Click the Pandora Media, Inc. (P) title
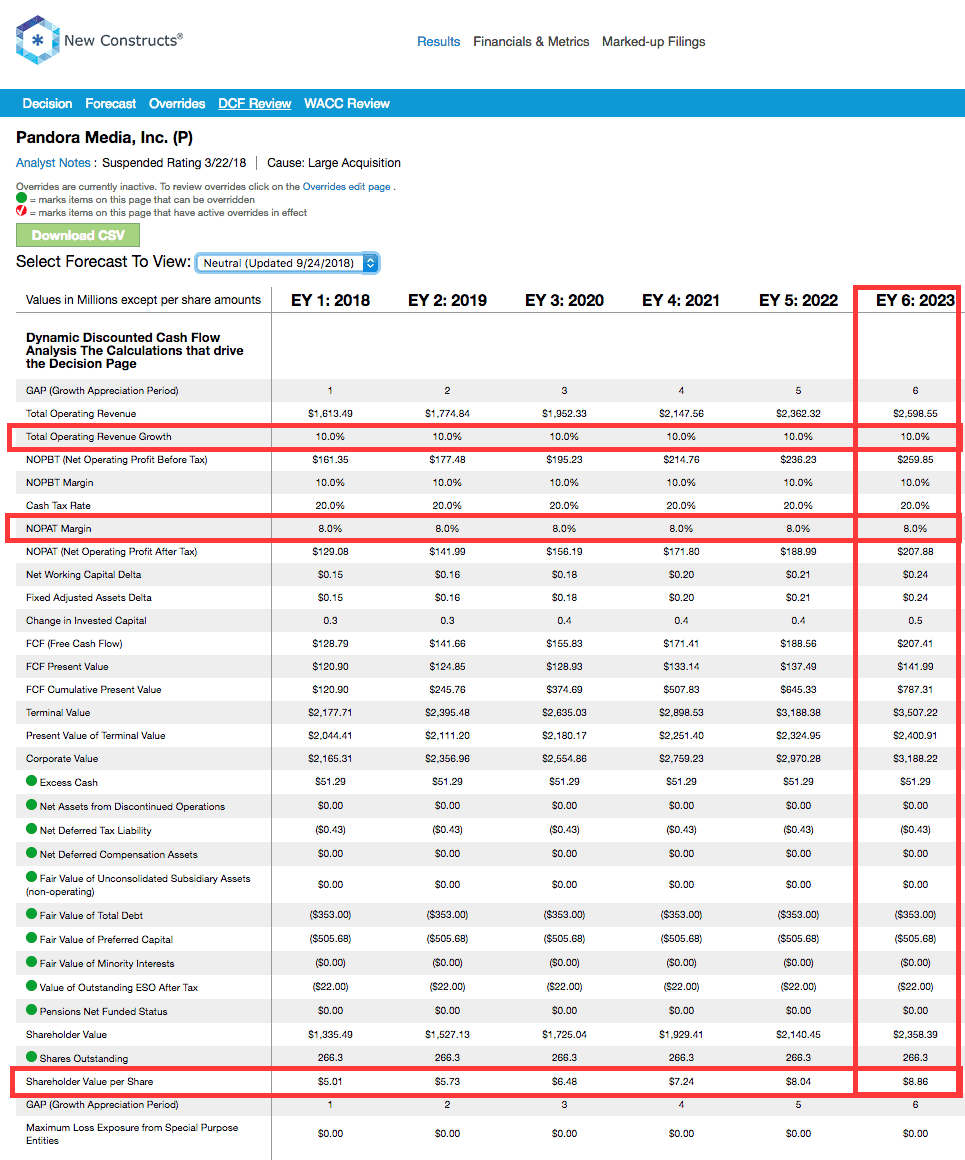Image resolution: width=965 pixels, height=1160 pixels. (x=104, y=138)
